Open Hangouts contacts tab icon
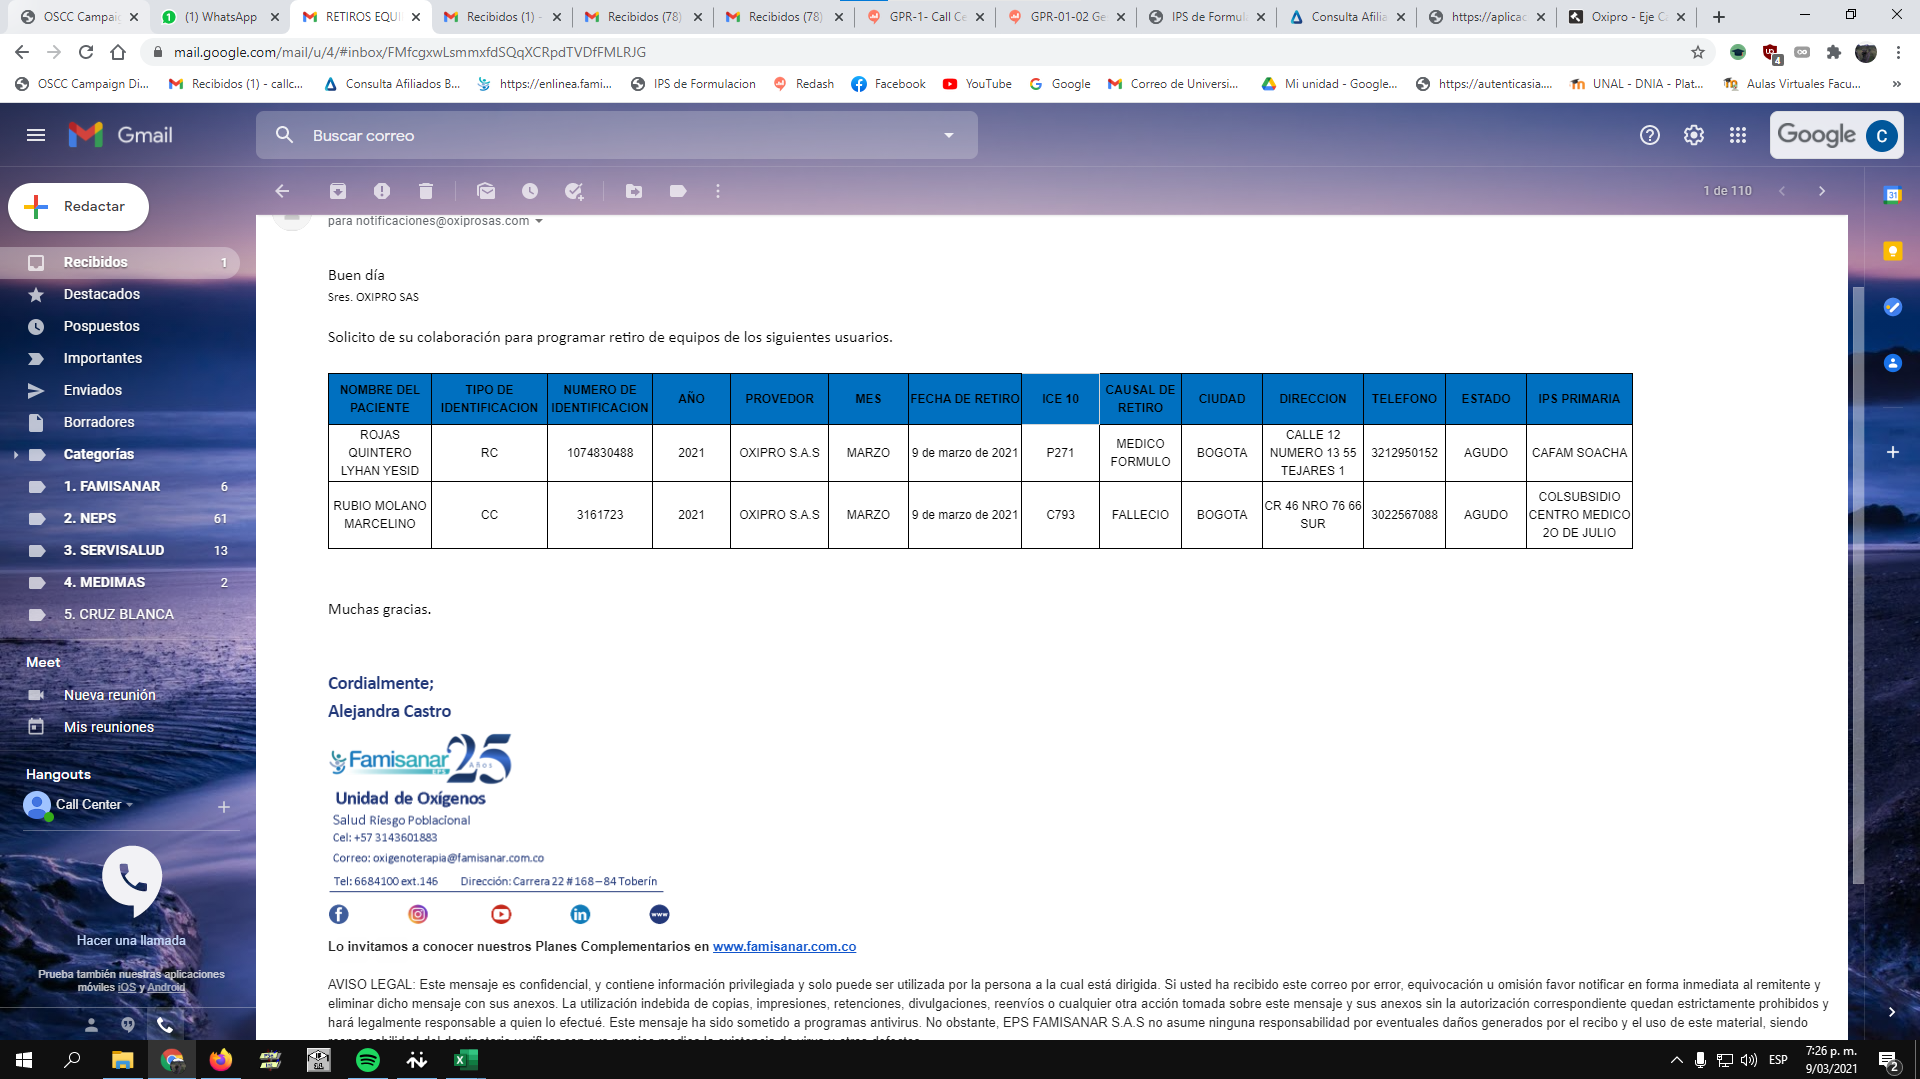Viewport: 1920px width, 1079px height. coord(91,1024)
